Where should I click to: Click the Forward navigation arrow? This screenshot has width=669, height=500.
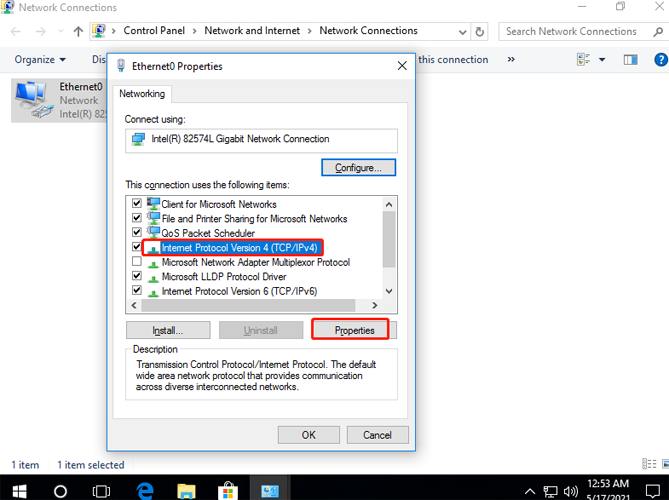(41, 31)
